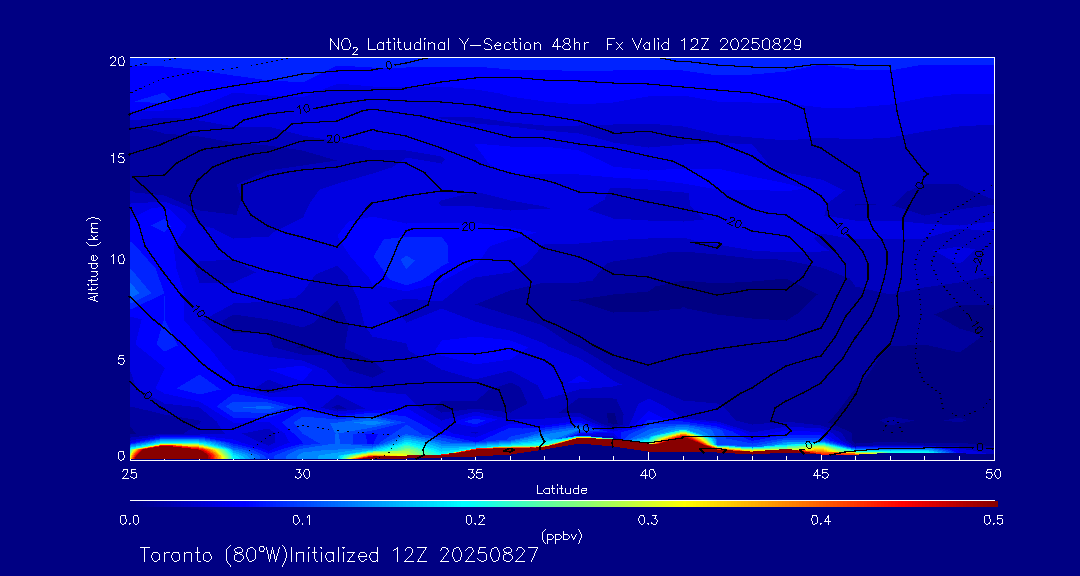Click the plot title 'NO2 Latitudinal Y-Section'

click(448, 44)
